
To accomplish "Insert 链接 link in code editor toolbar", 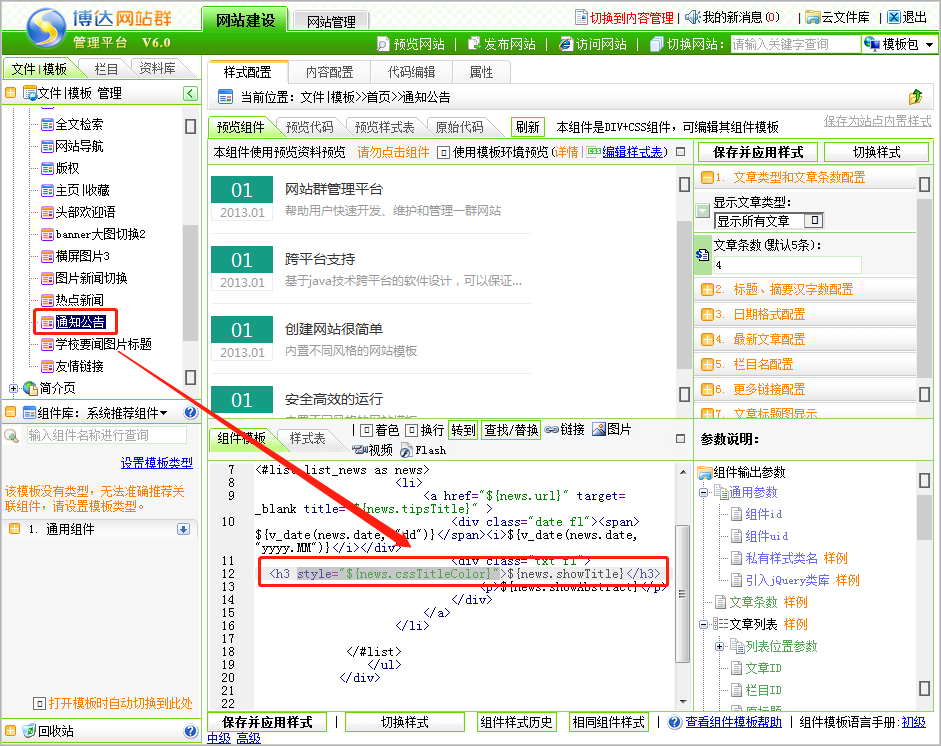I will 552,430.
